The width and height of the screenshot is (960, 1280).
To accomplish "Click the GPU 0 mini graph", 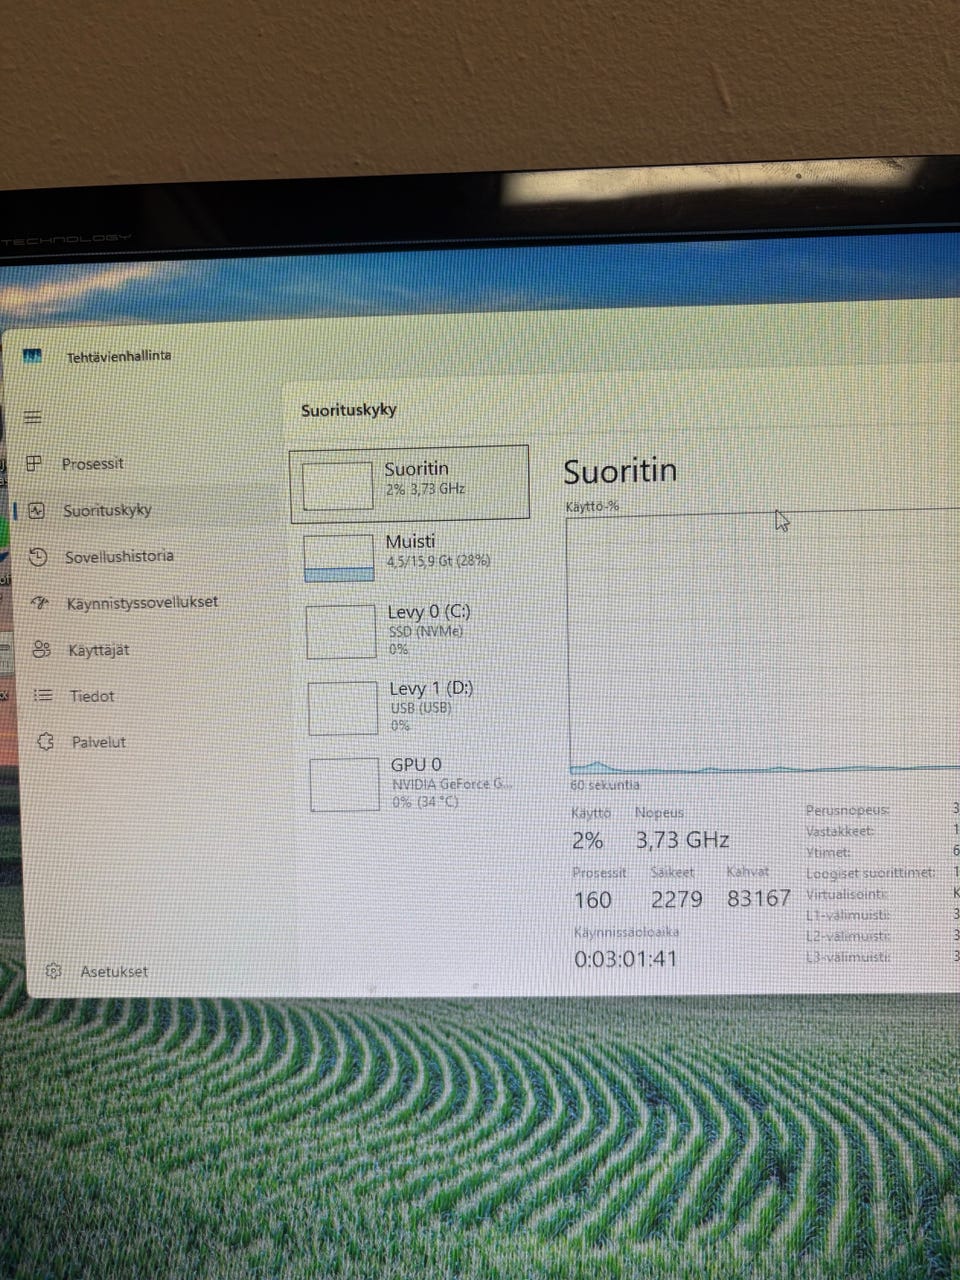I will 345,785.
